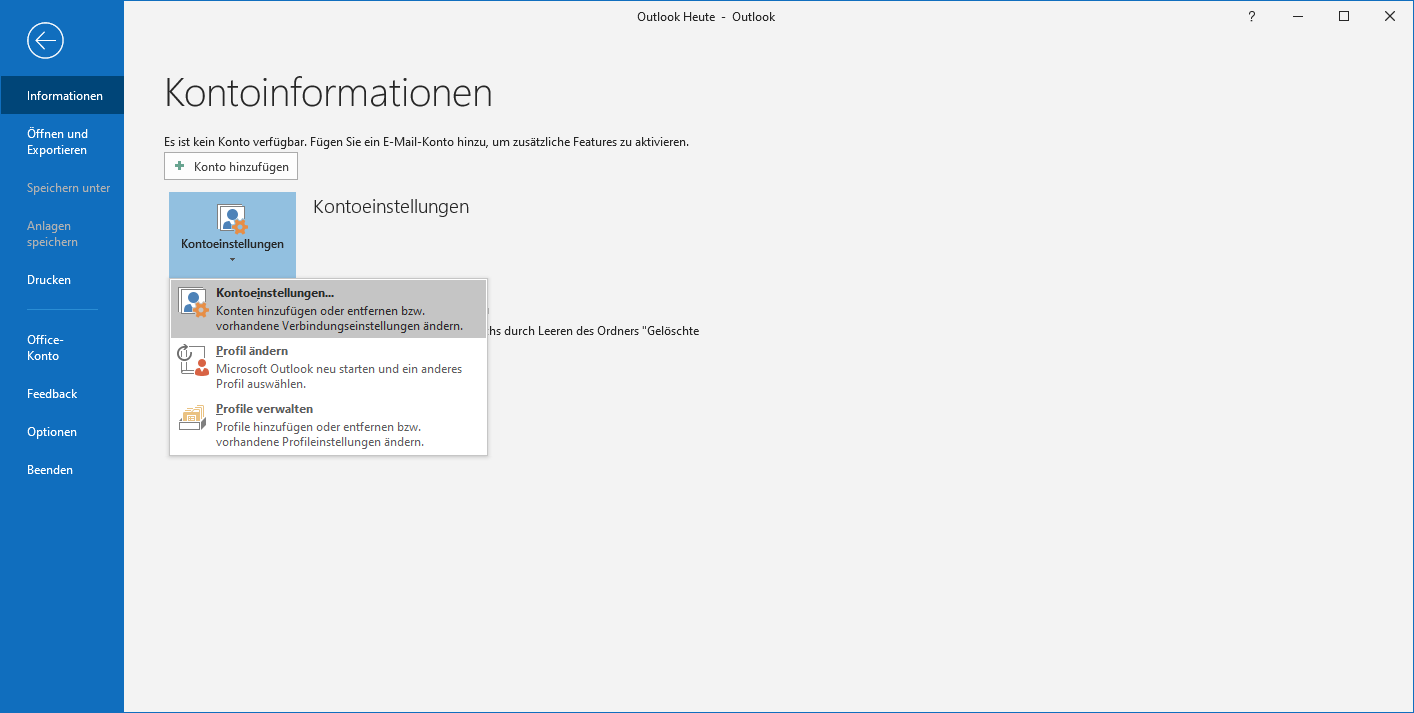The height and width of the screenshot is (713, 1414).
Task: Choose Anlagen speichern in sidebar
Action: (62, 234)
